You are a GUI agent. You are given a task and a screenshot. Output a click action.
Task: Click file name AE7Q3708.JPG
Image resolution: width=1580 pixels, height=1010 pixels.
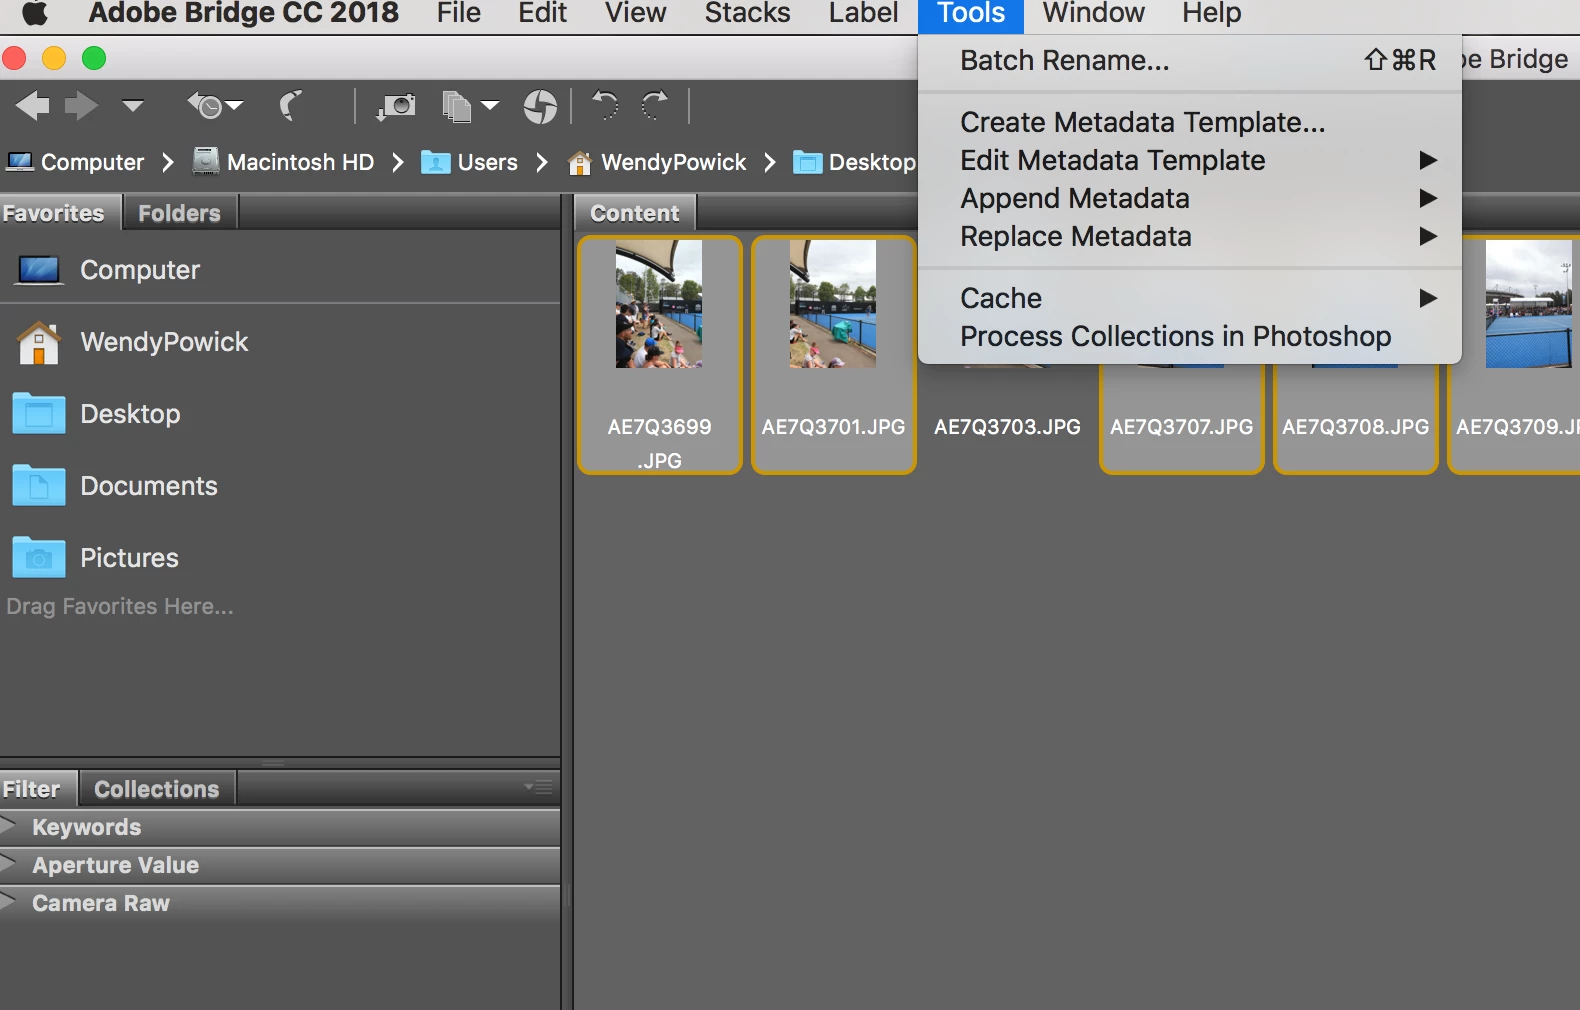1355,427
